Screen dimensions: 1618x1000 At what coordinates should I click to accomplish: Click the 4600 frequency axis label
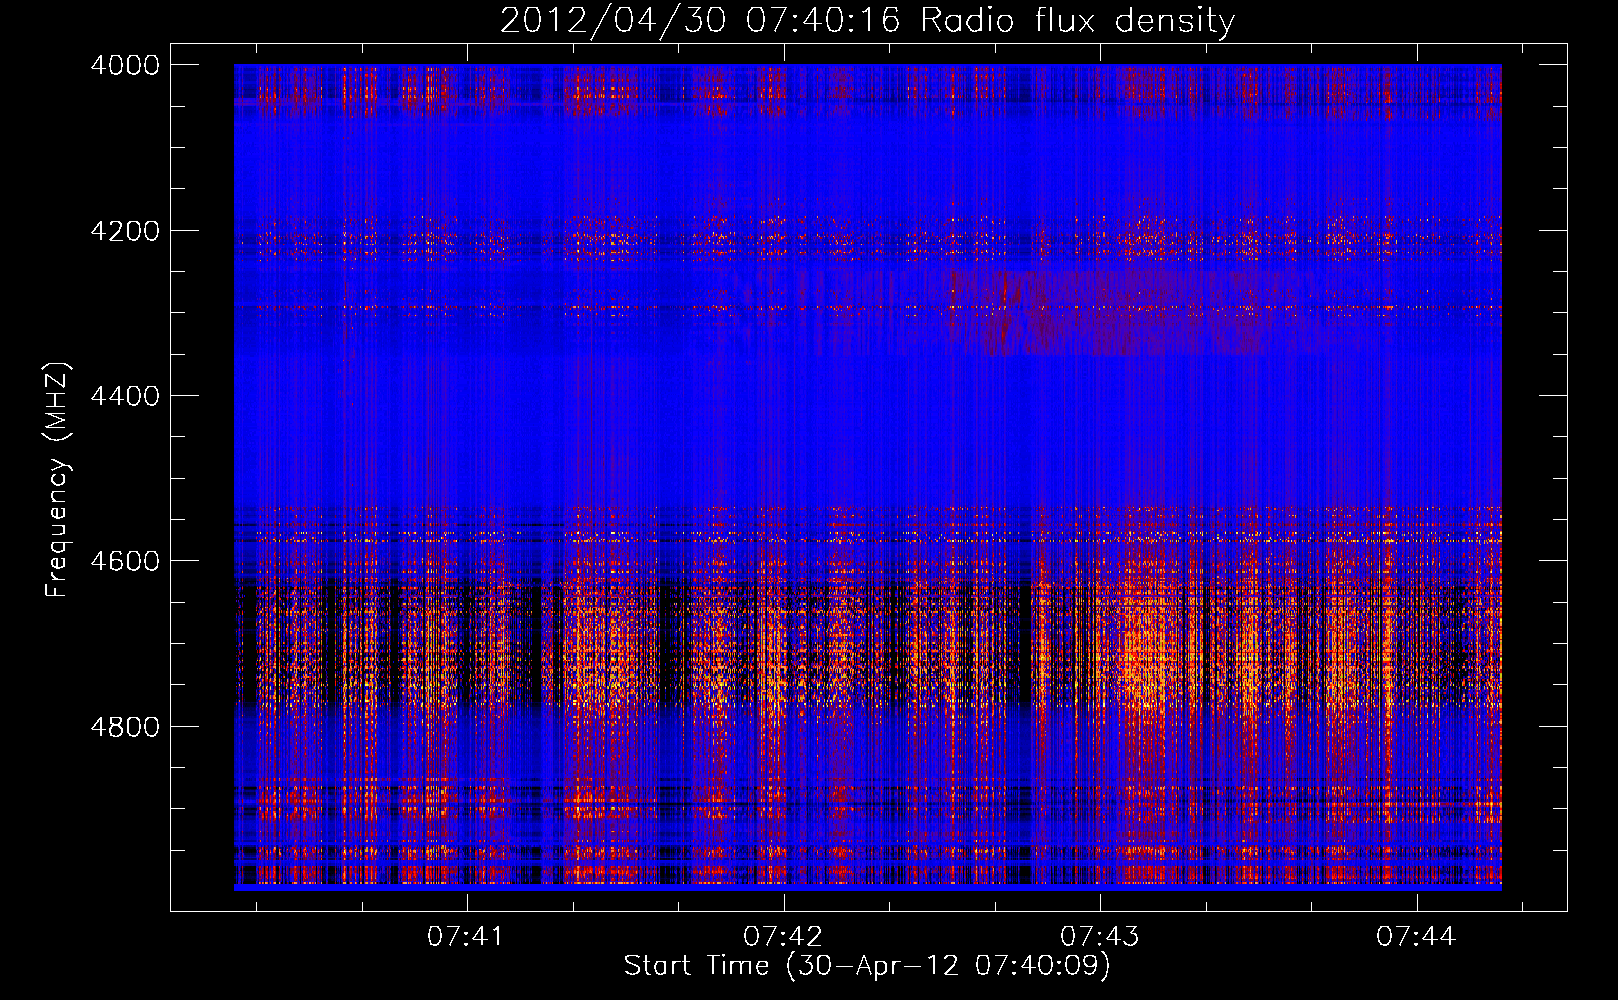pos(125,561)
